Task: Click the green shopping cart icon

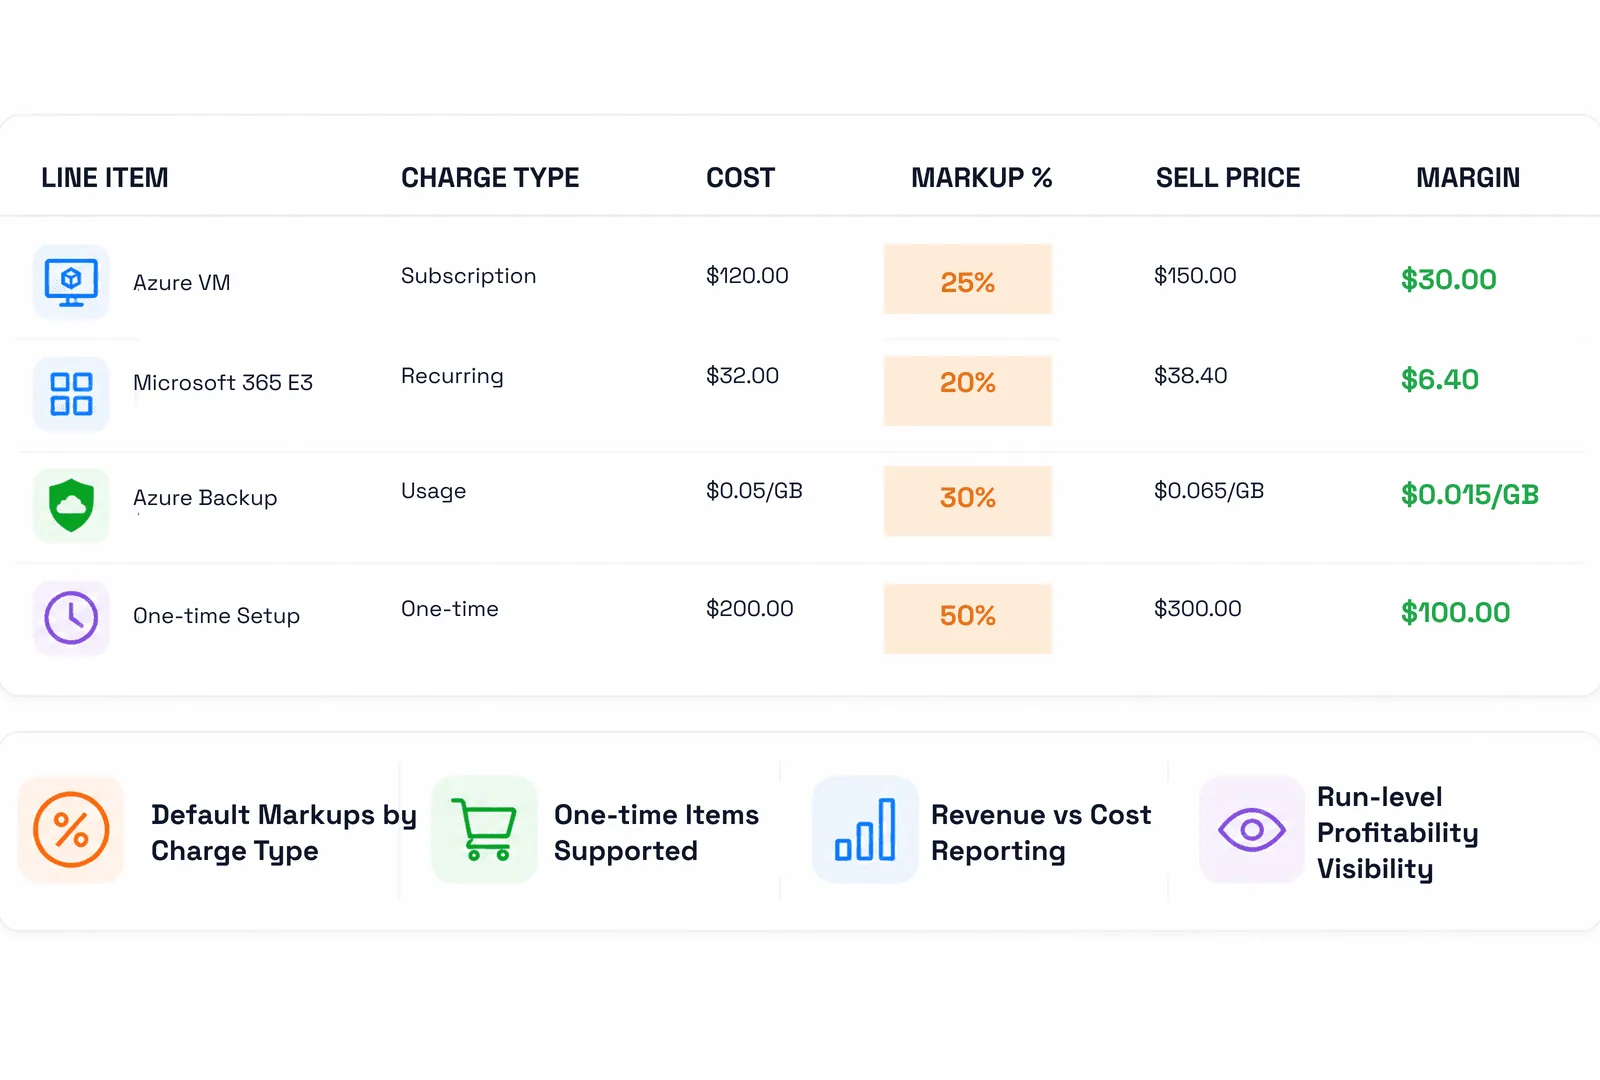Action: 485,830
